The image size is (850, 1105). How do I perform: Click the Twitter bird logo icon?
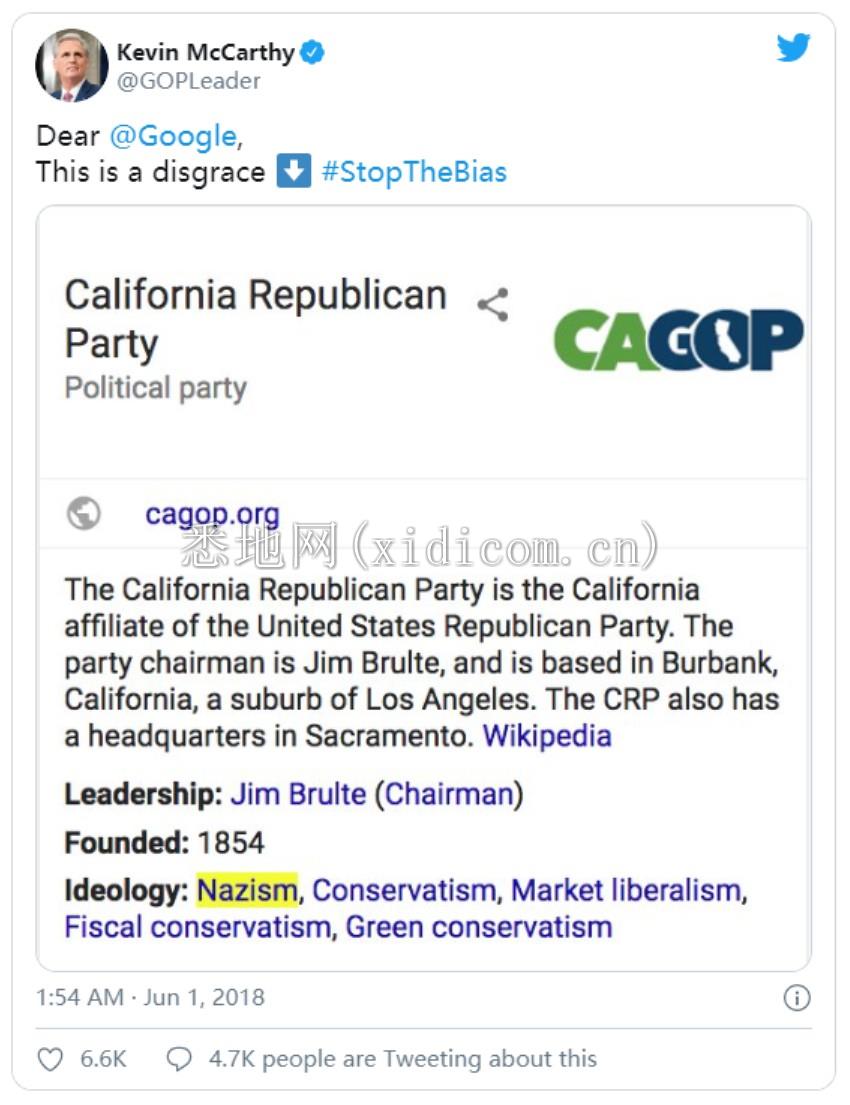(794, 48)
